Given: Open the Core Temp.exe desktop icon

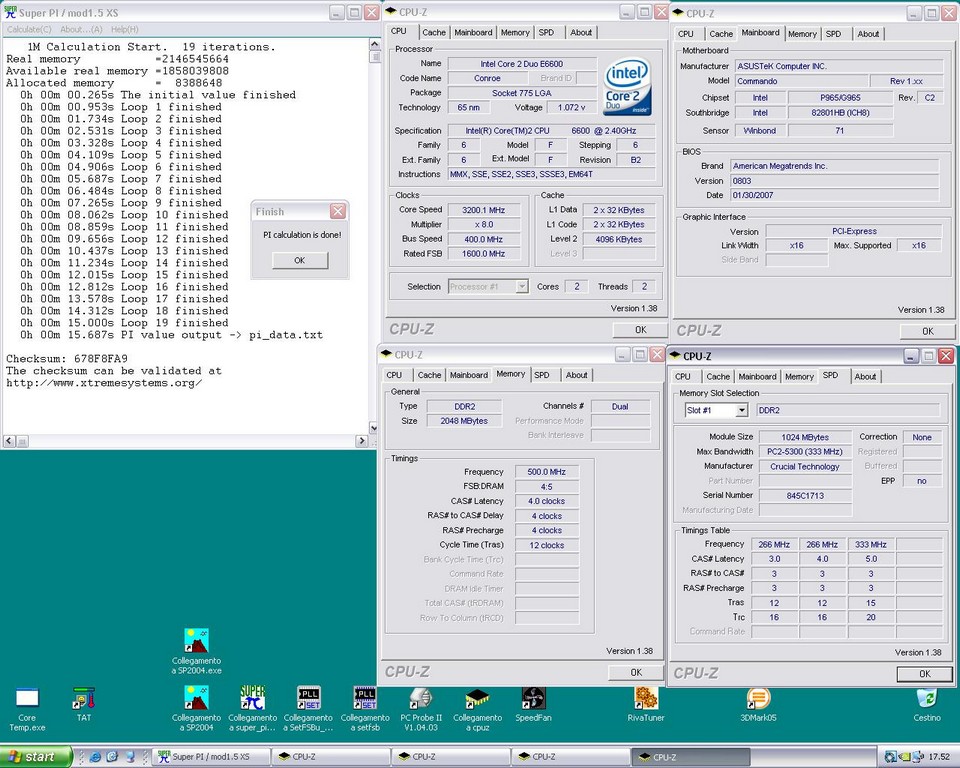Looking at the screenshot, I should coord(27,709).
